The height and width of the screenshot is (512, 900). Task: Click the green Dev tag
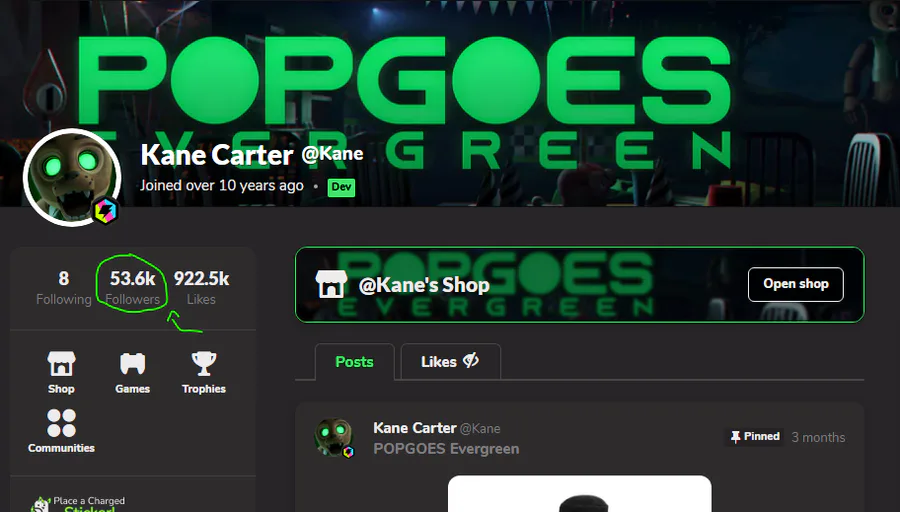click(x=341, y=187)
